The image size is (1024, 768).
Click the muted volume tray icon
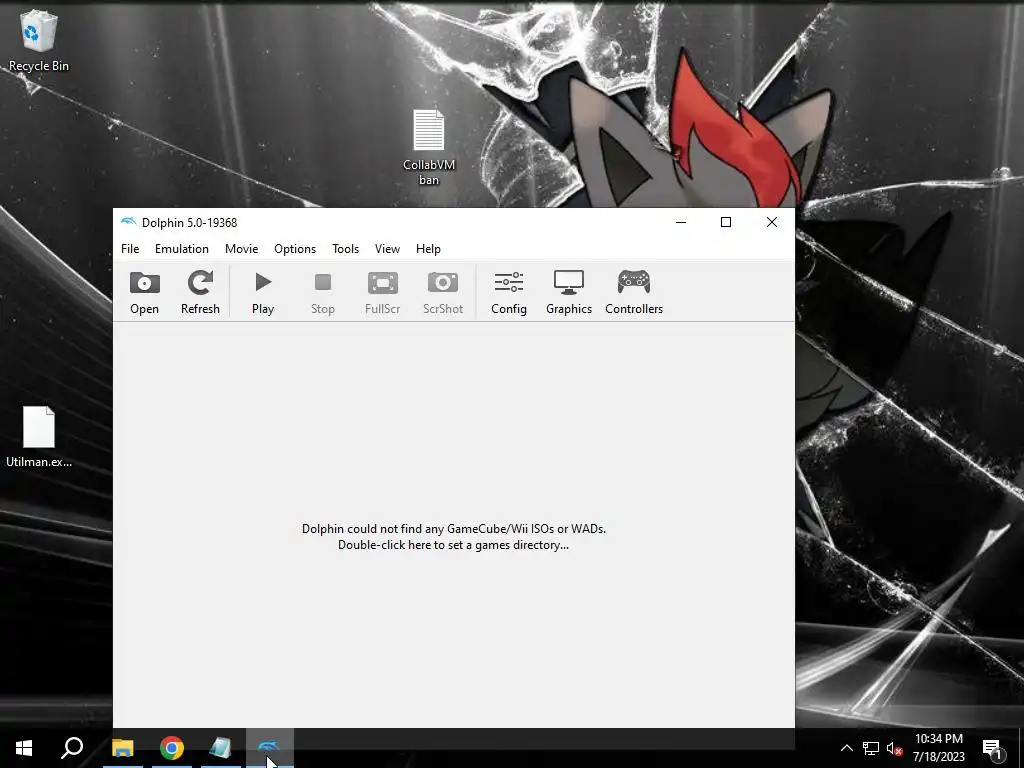click(894, 748)
